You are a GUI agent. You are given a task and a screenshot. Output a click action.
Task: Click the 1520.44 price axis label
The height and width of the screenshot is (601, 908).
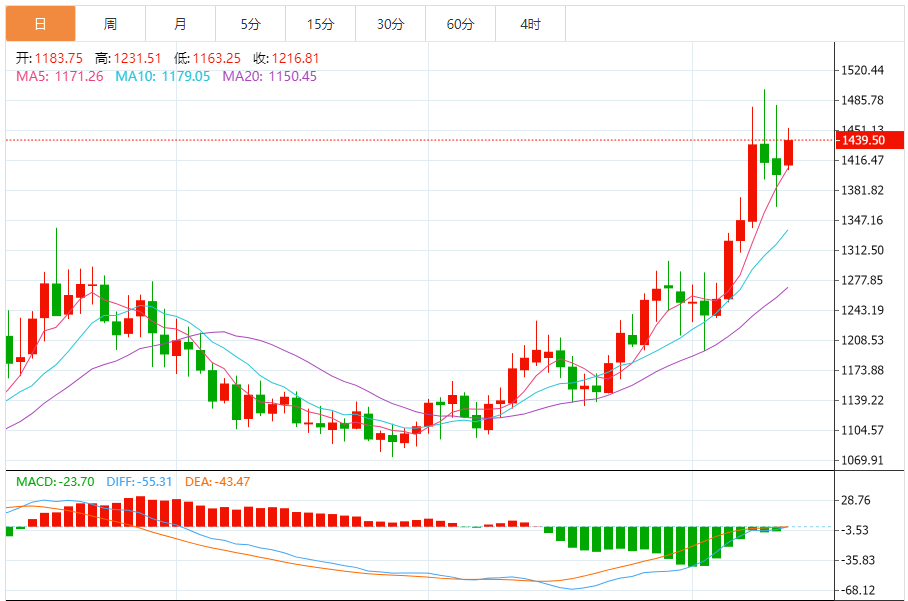tap(862, 70)
